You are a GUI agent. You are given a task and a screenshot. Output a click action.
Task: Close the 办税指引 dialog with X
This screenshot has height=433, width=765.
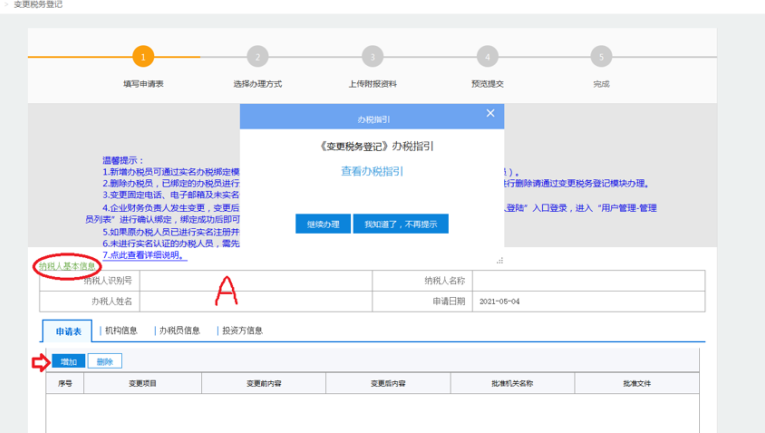[x=490, y=114]
